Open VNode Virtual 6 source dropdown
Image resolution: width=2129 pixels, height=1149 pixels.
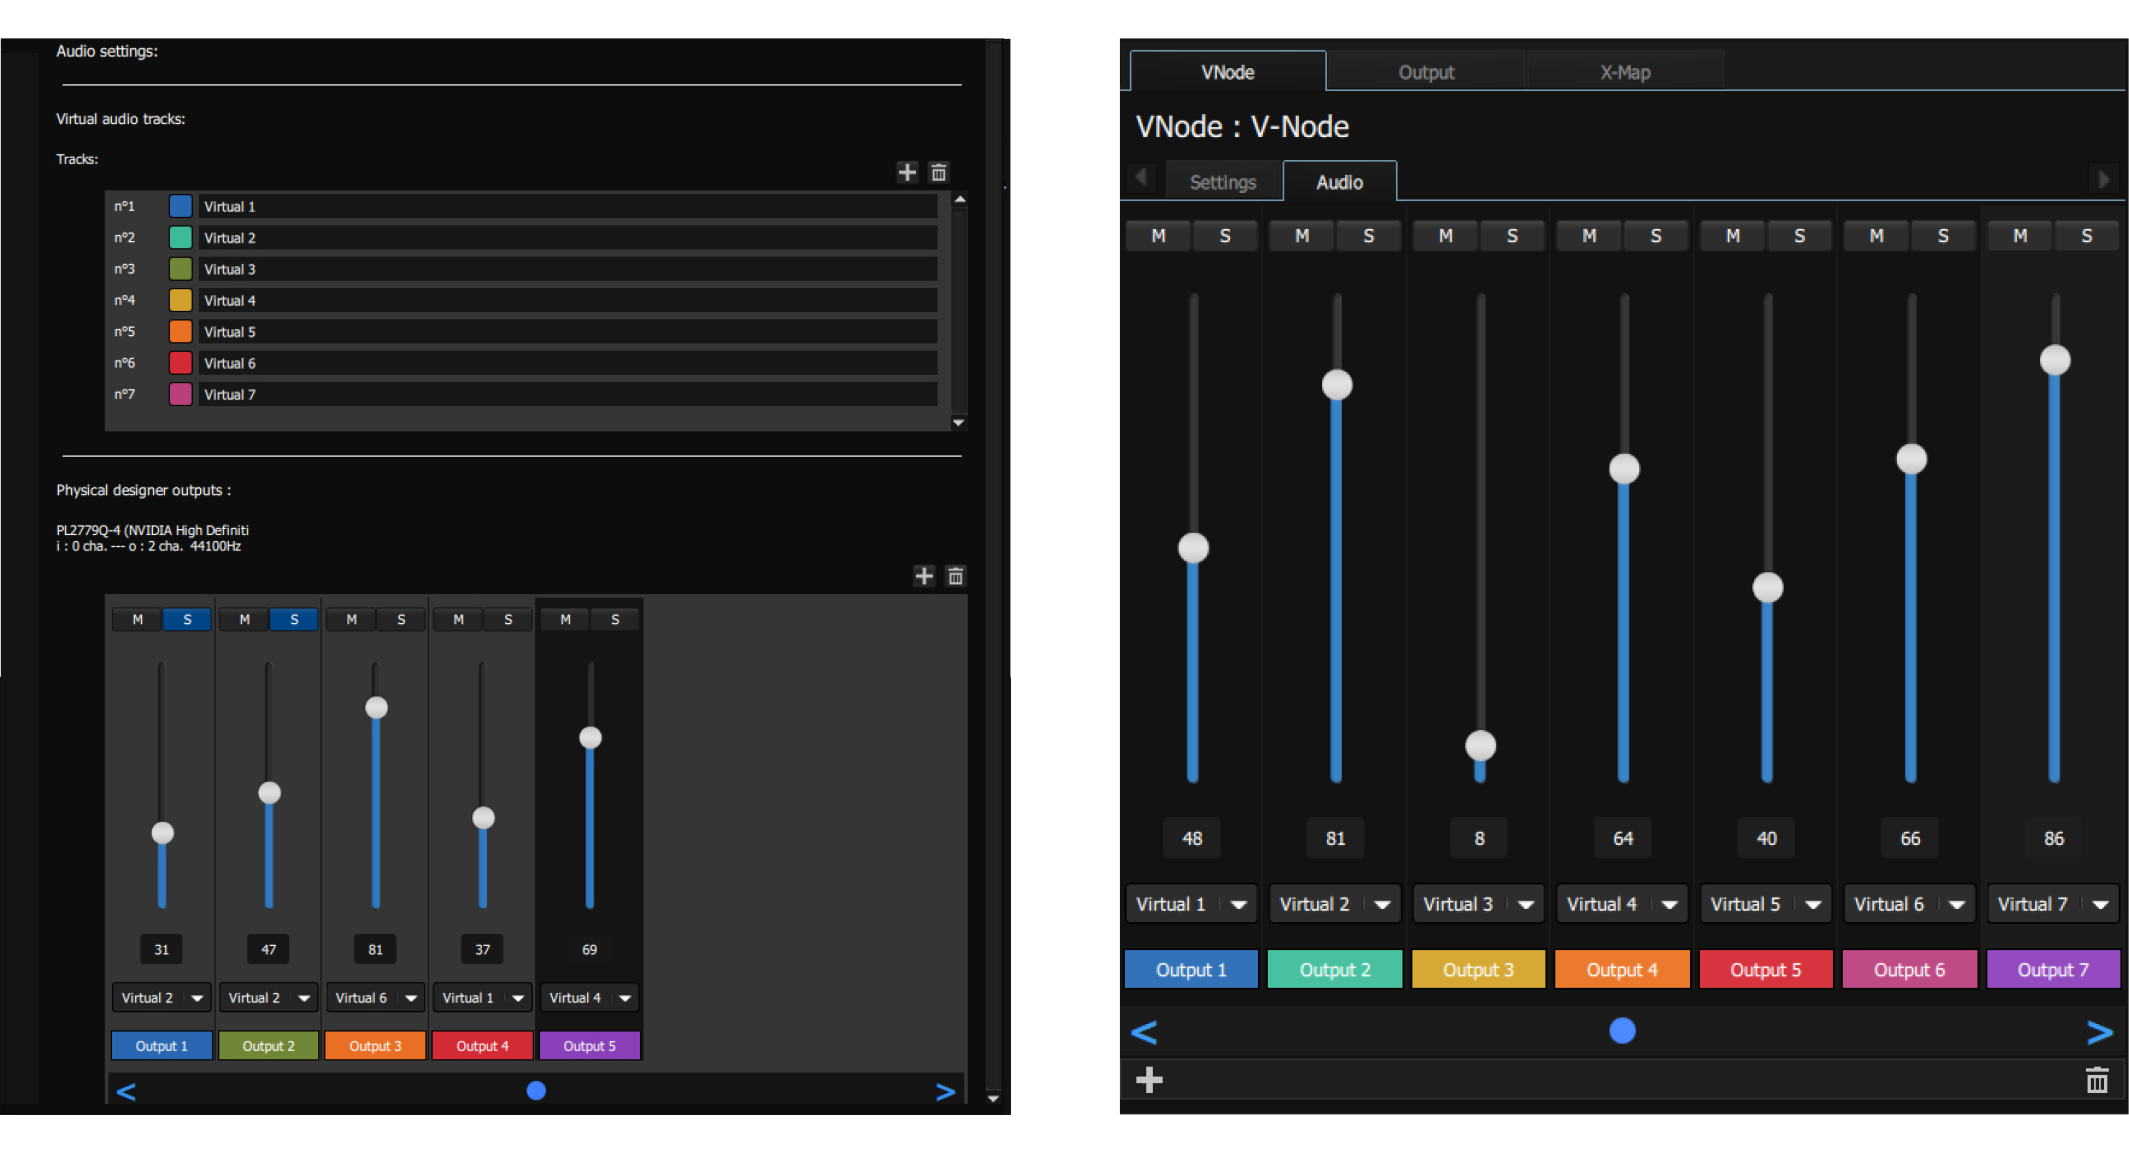[x=1910, y=904]
